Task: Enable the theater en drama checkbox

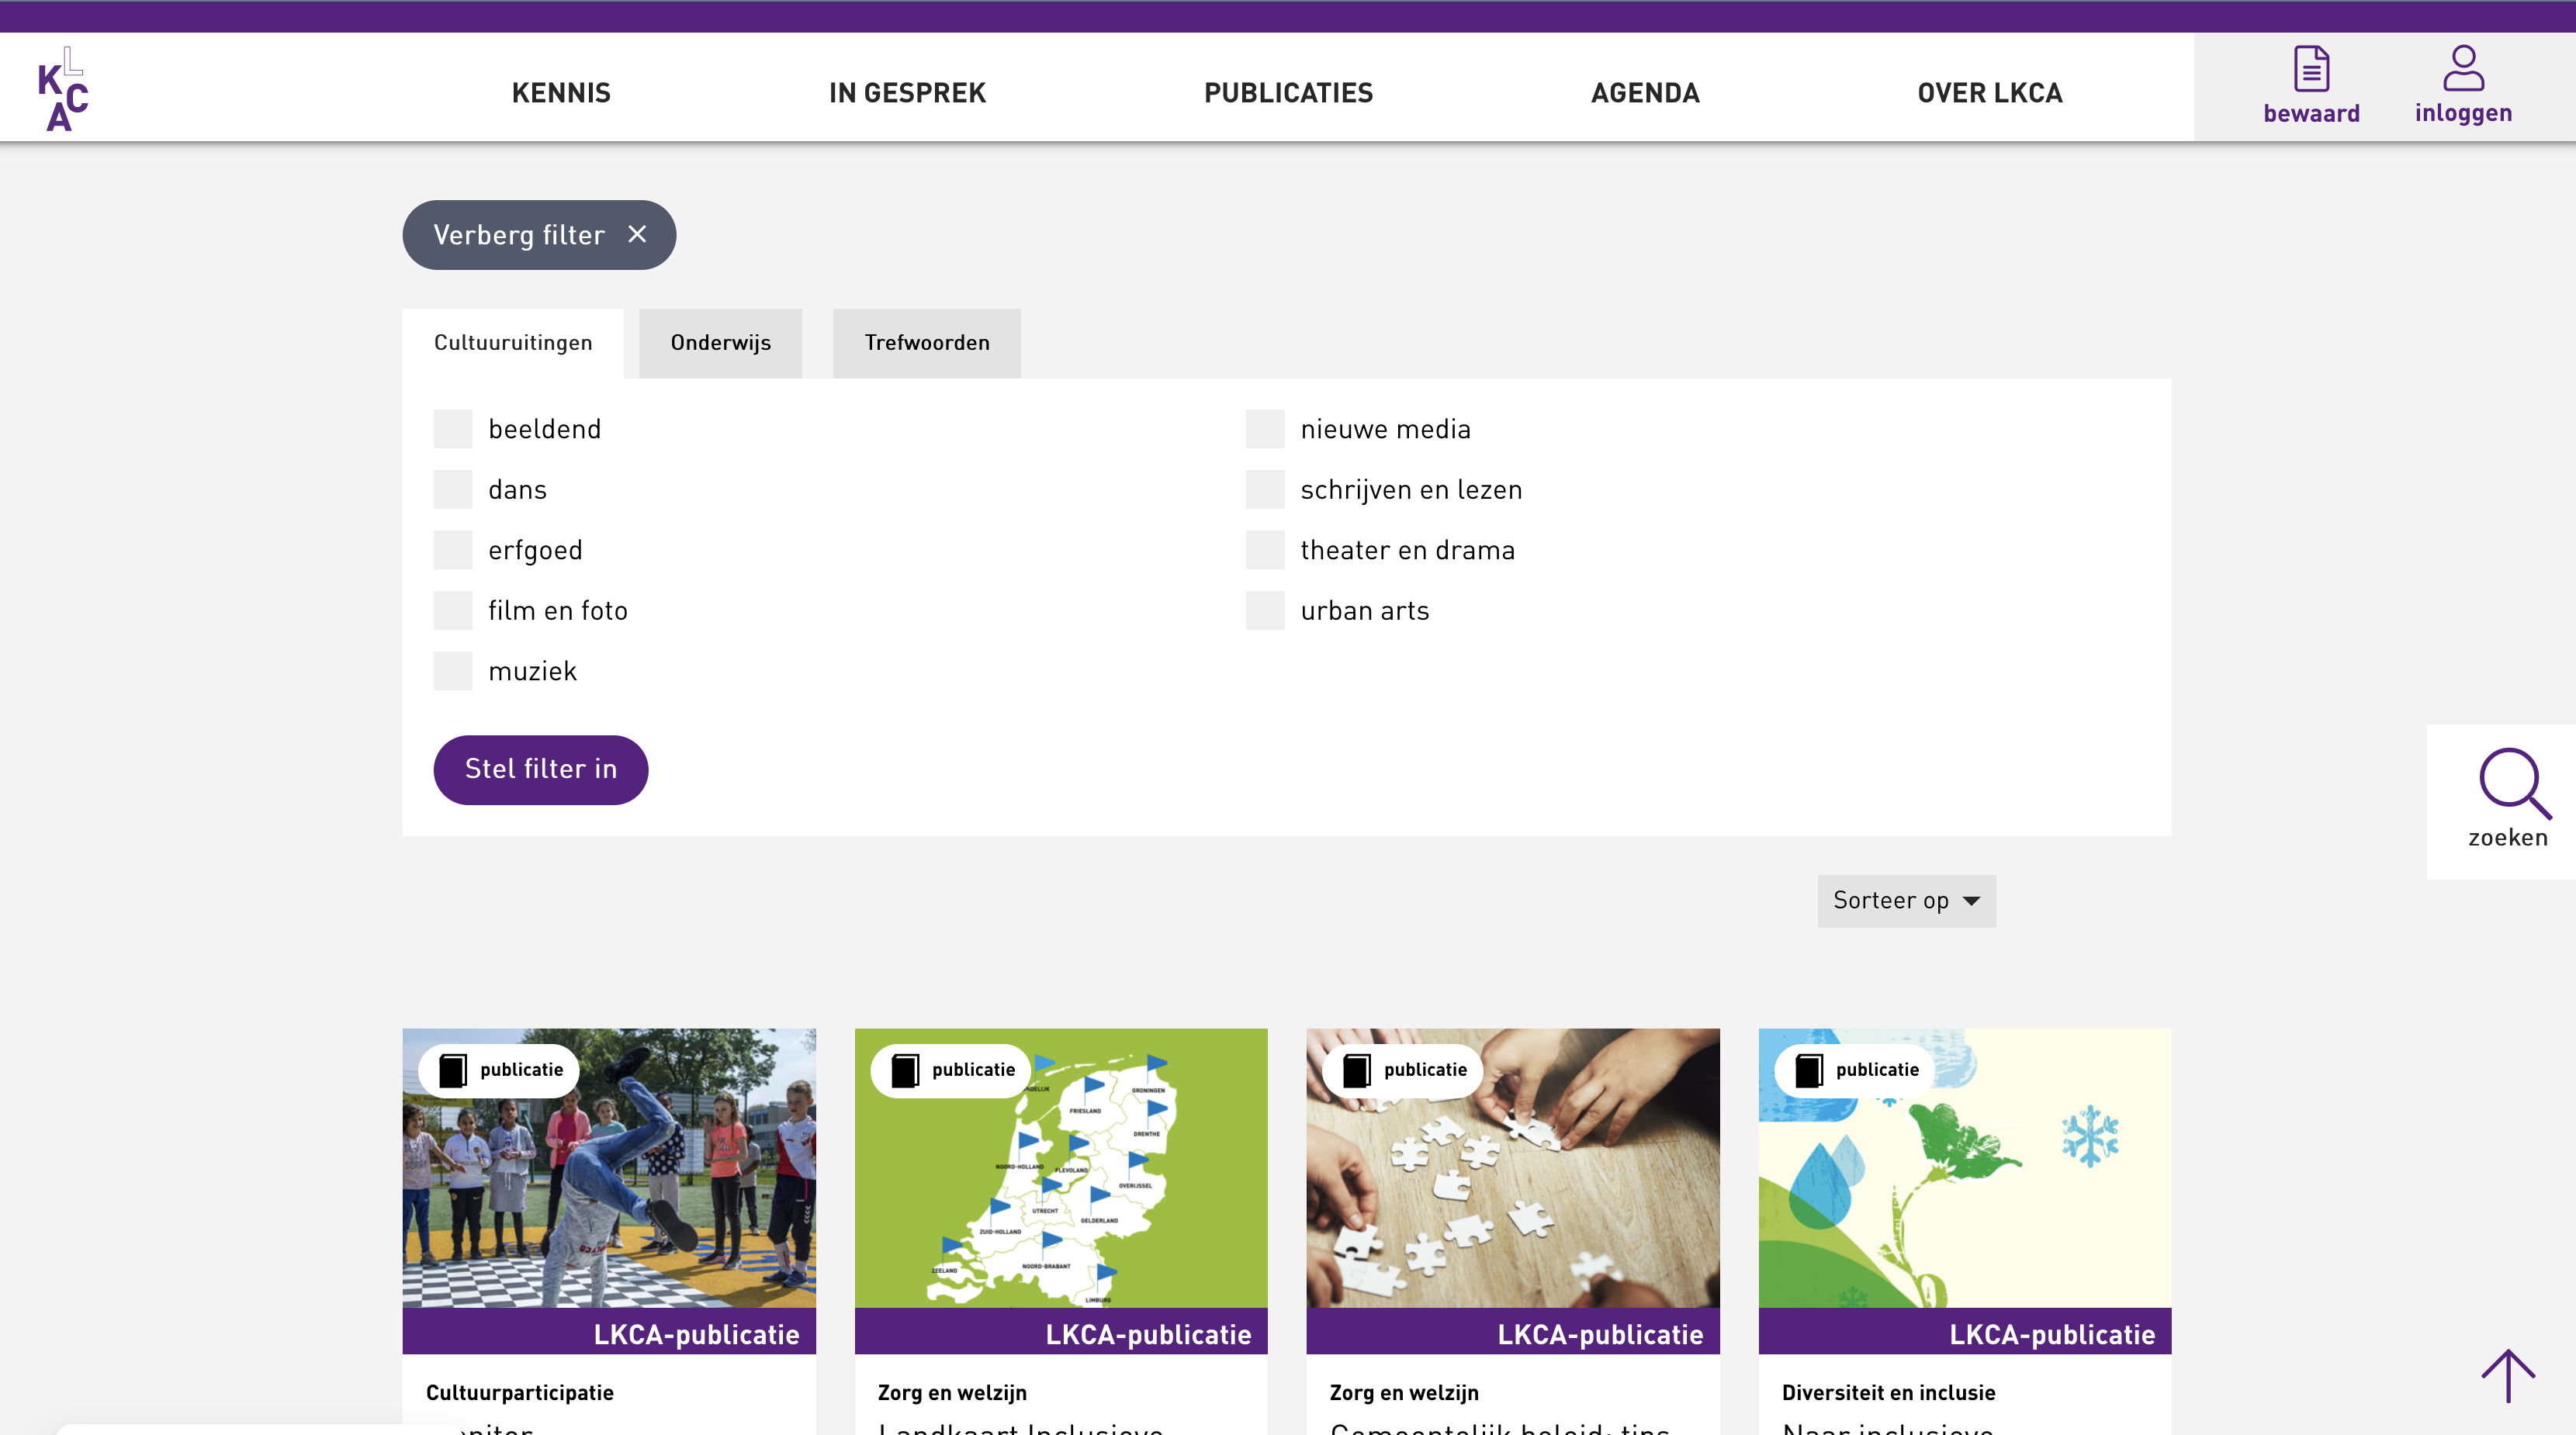Action: coord(1265,550)
